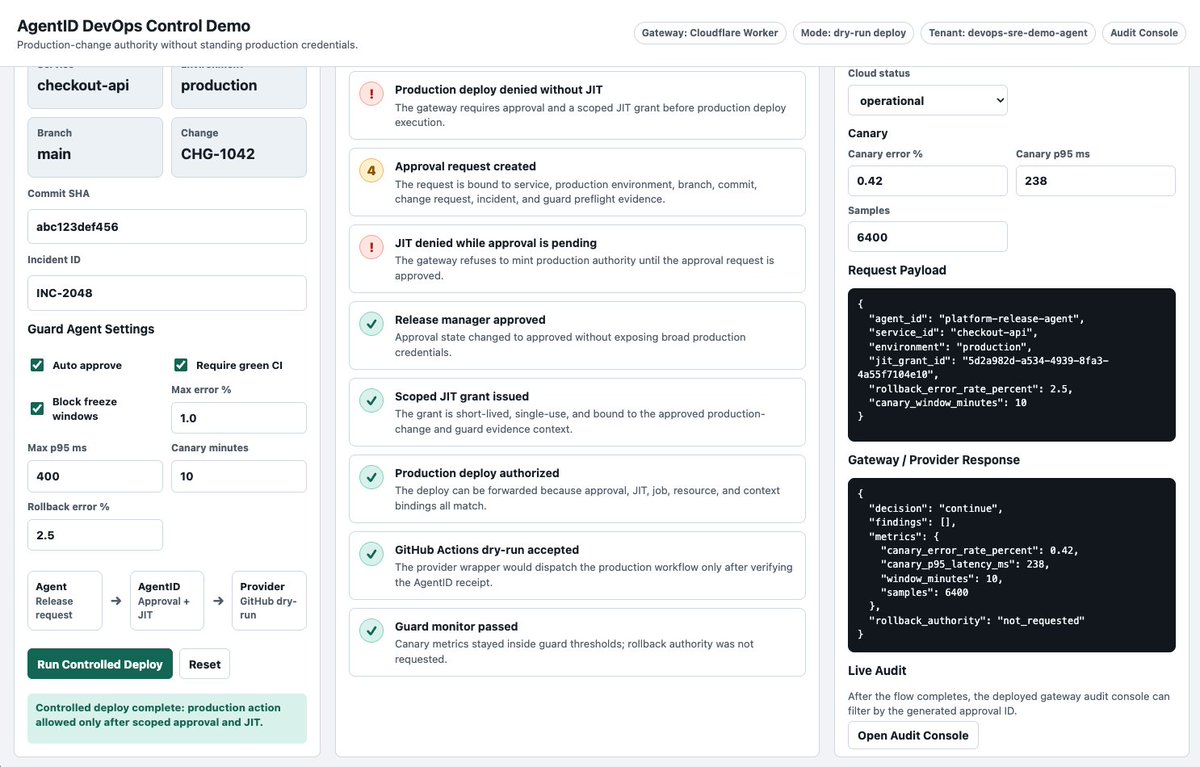Click the Production deploy denied without JIT title
The image size is (1200, 767).
click(x=499, y=90)
